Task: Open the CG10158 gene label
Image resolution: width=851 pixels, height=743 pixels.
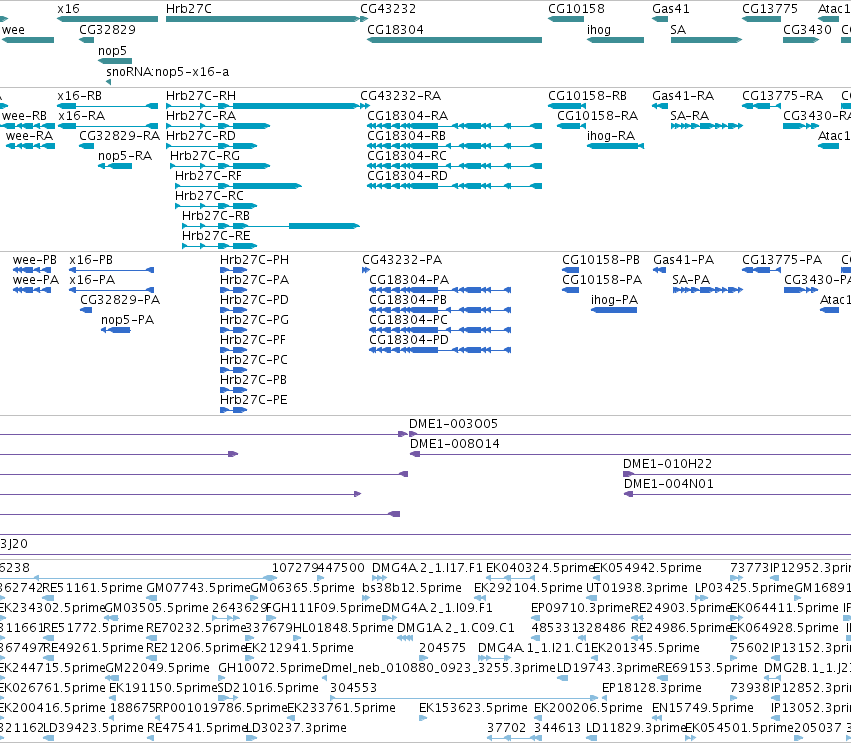Action: (576, 9)
